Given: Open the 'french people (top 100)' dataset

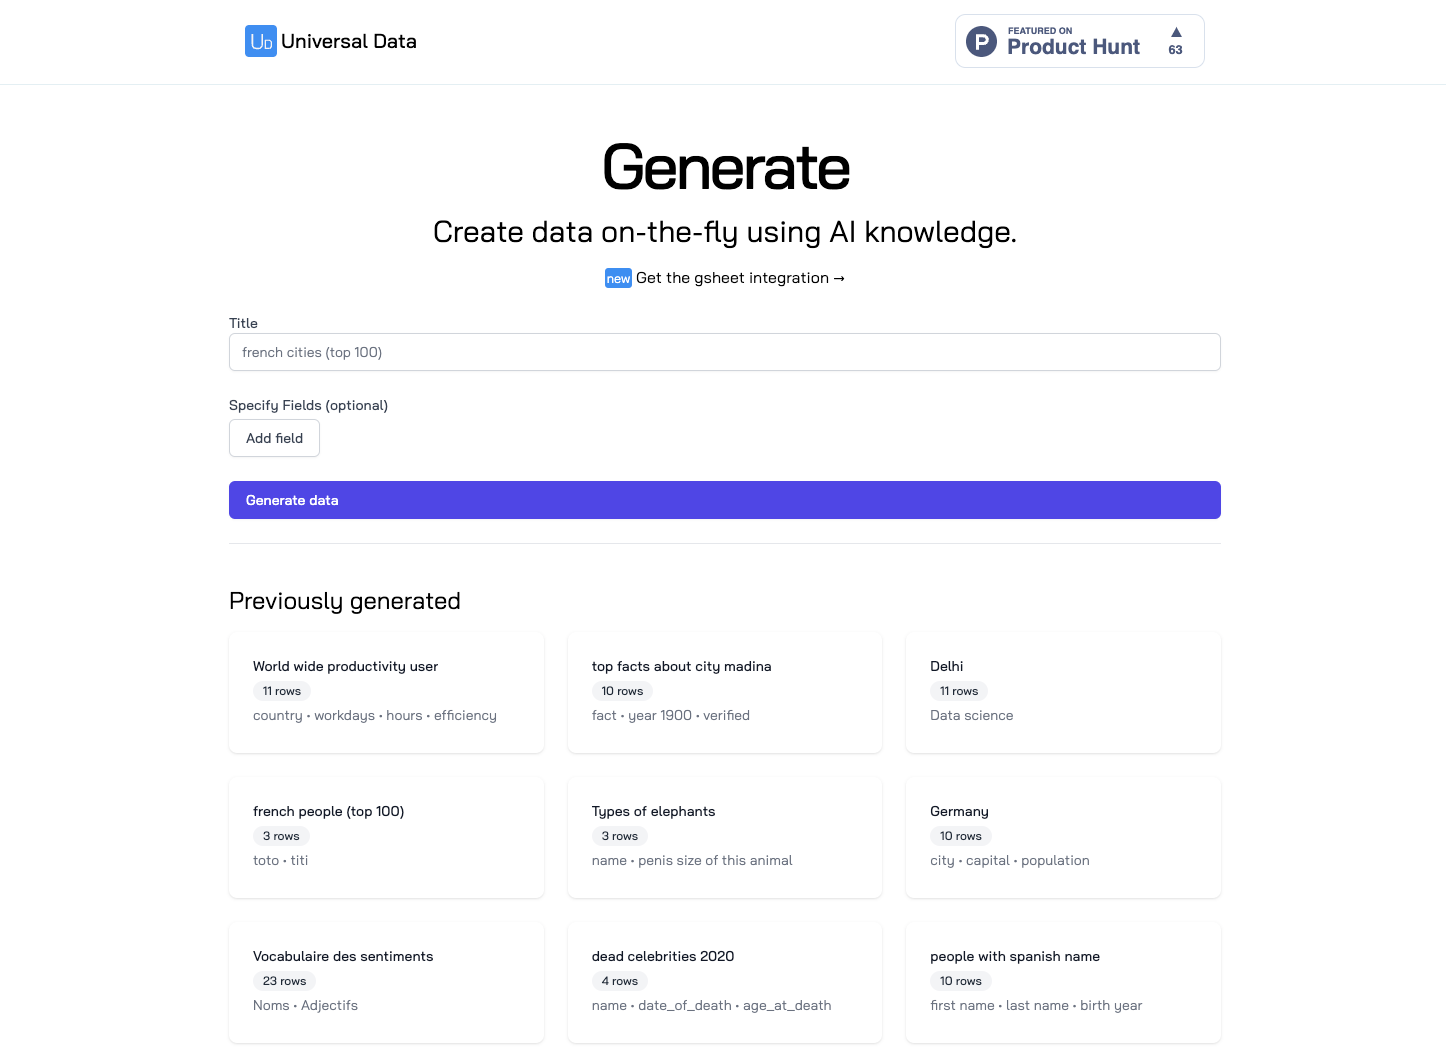Looking at the screenshot, I should (x=386, y=837).
